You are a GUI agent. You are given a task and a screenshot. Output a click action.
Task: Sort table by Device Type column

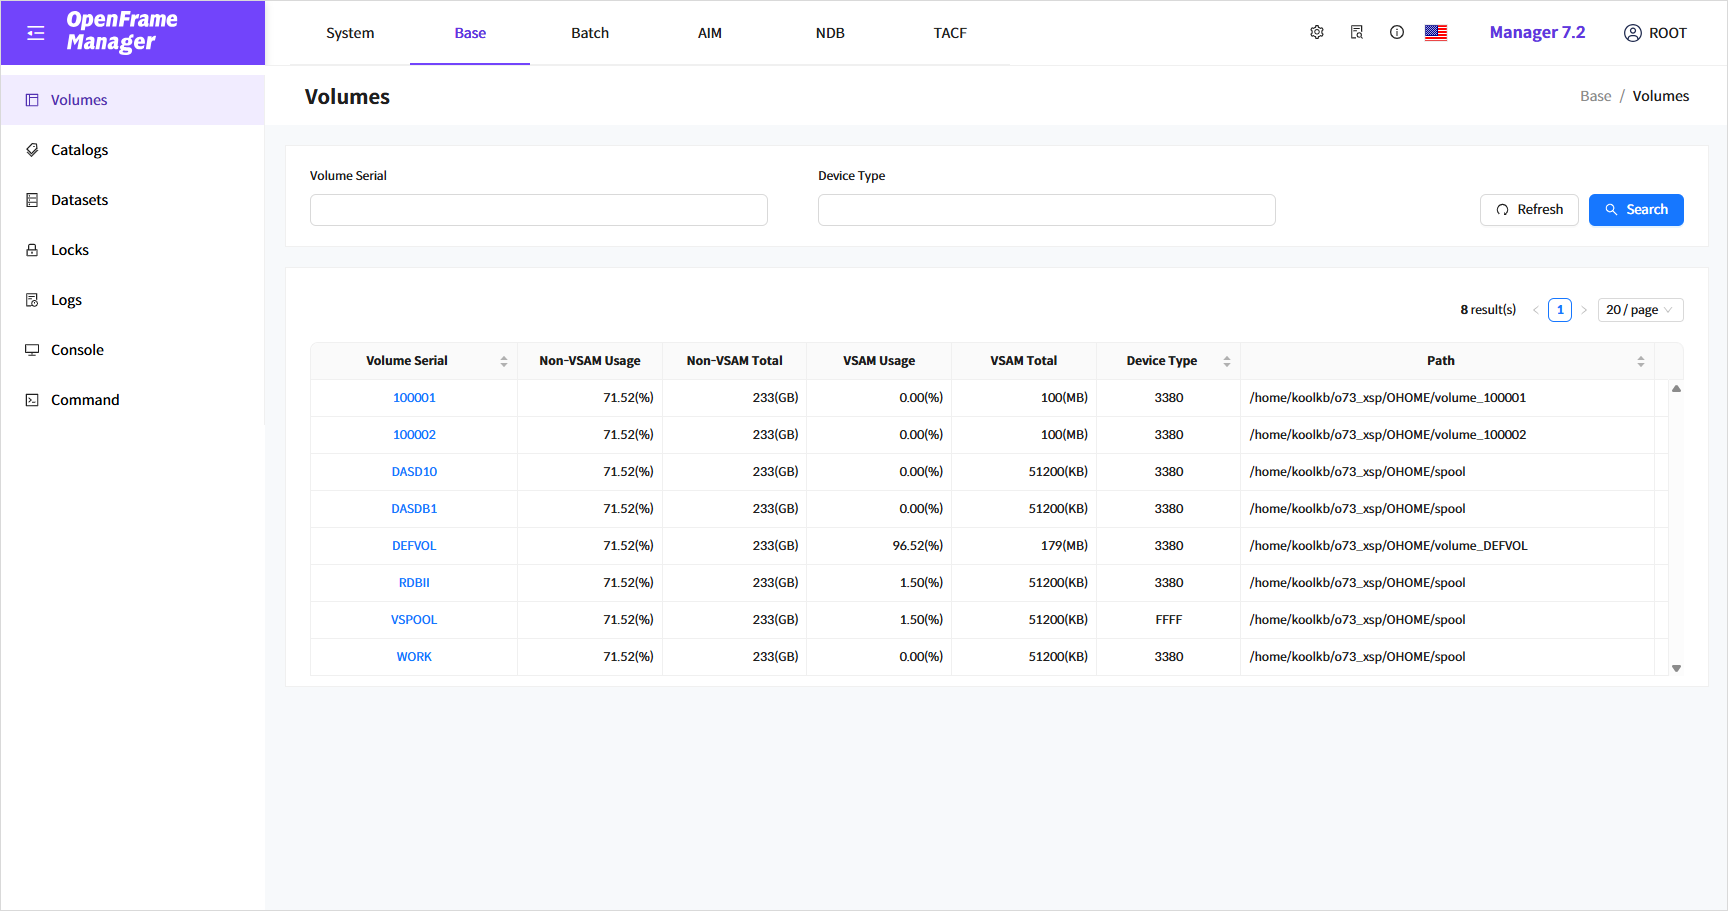1227,361
